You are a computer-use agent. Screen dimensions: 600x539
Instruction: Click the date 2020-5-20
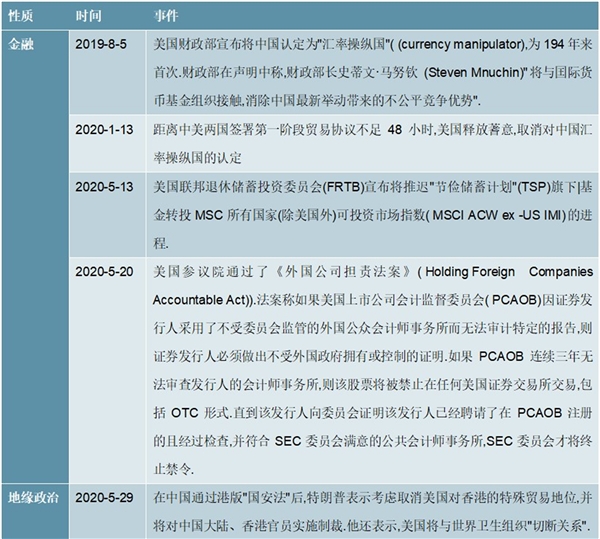tap(104, 272)
